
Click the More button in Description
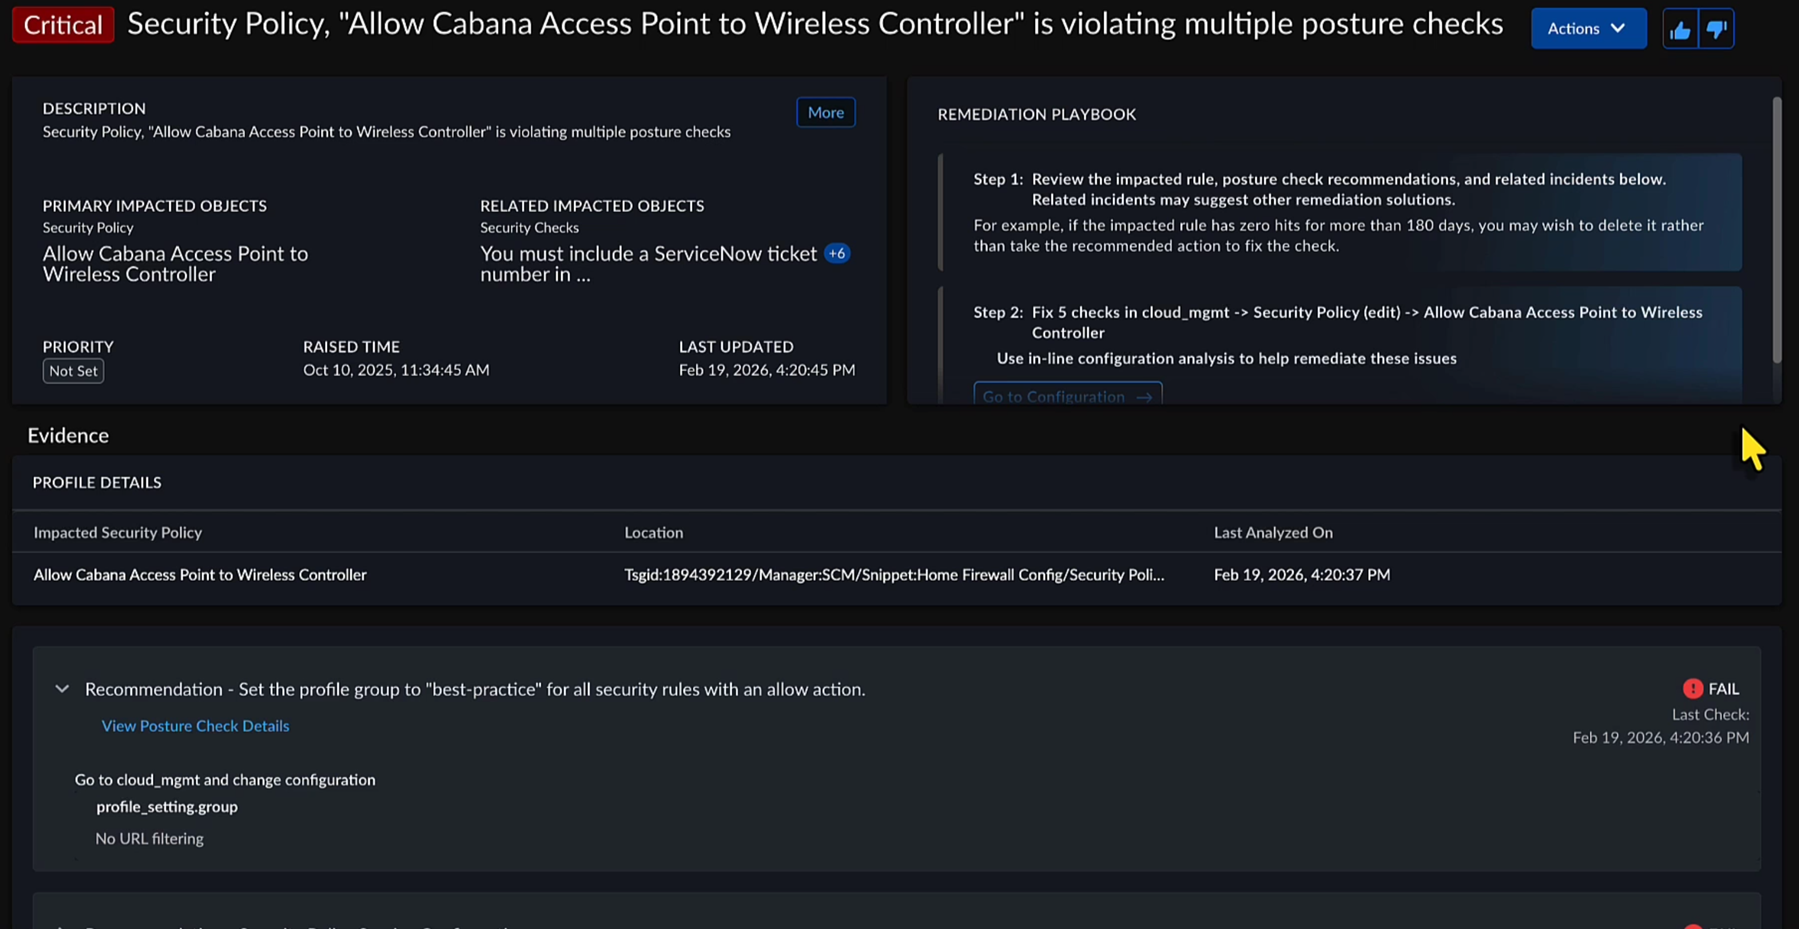pyautogui.click(x=825, y=112)
